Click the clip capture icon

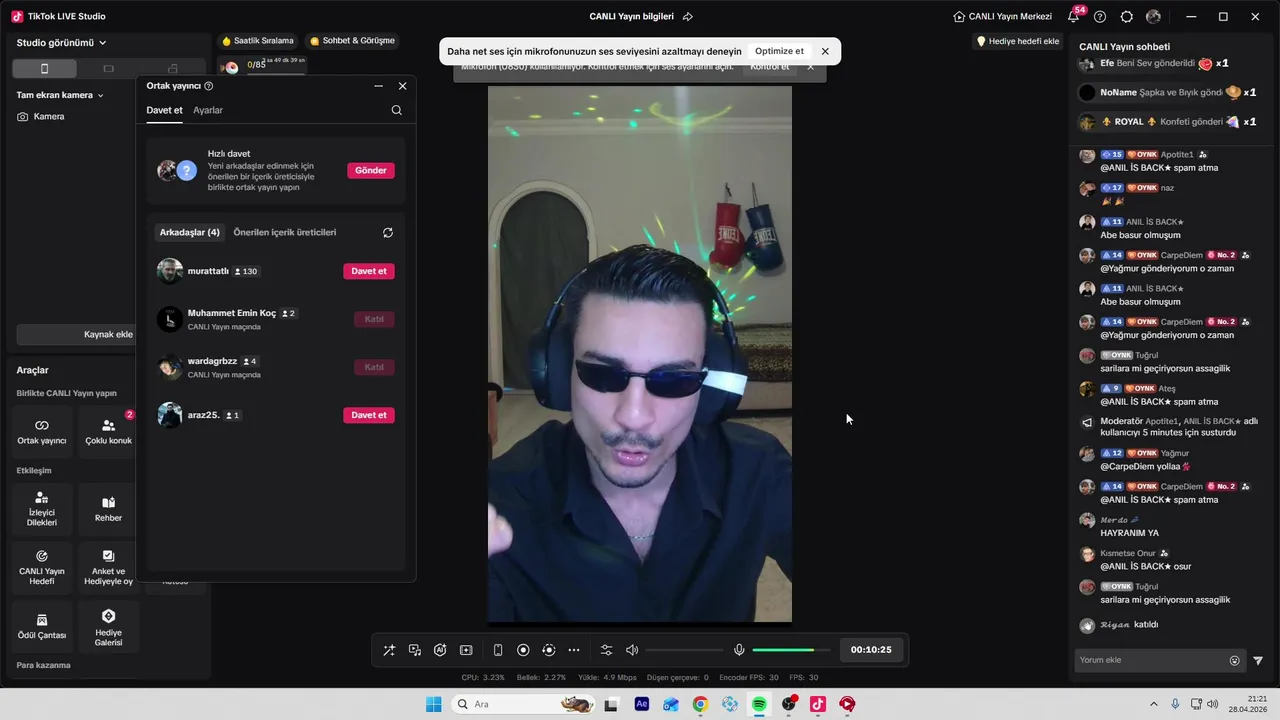coord(466,650)
